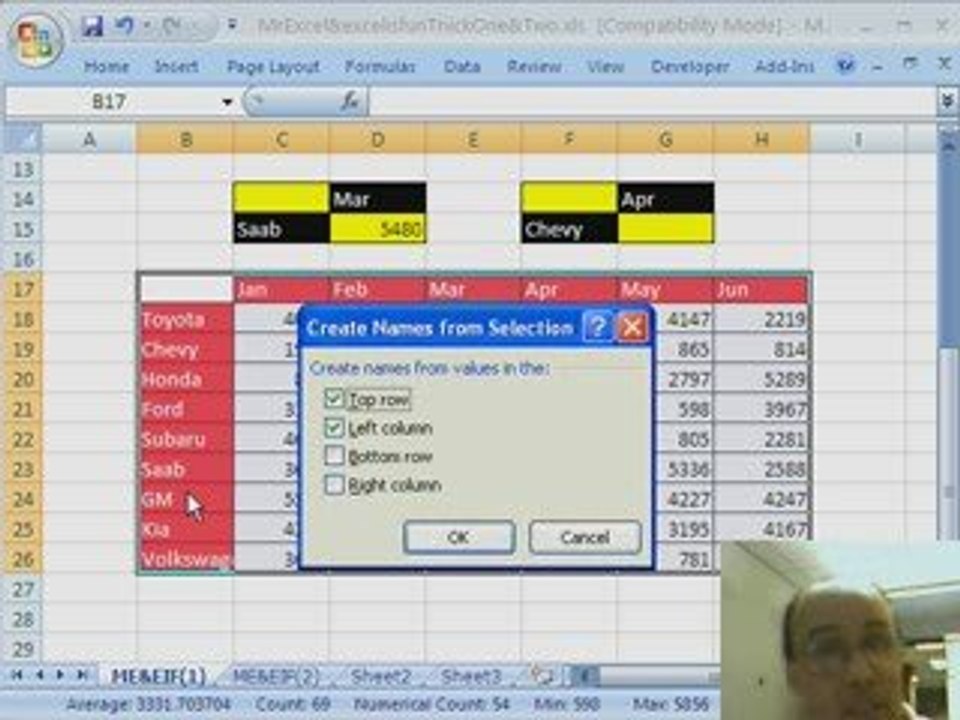Open the Insert ribbon tab
This screenshot has width=960, height=720.
click(176, 66)
